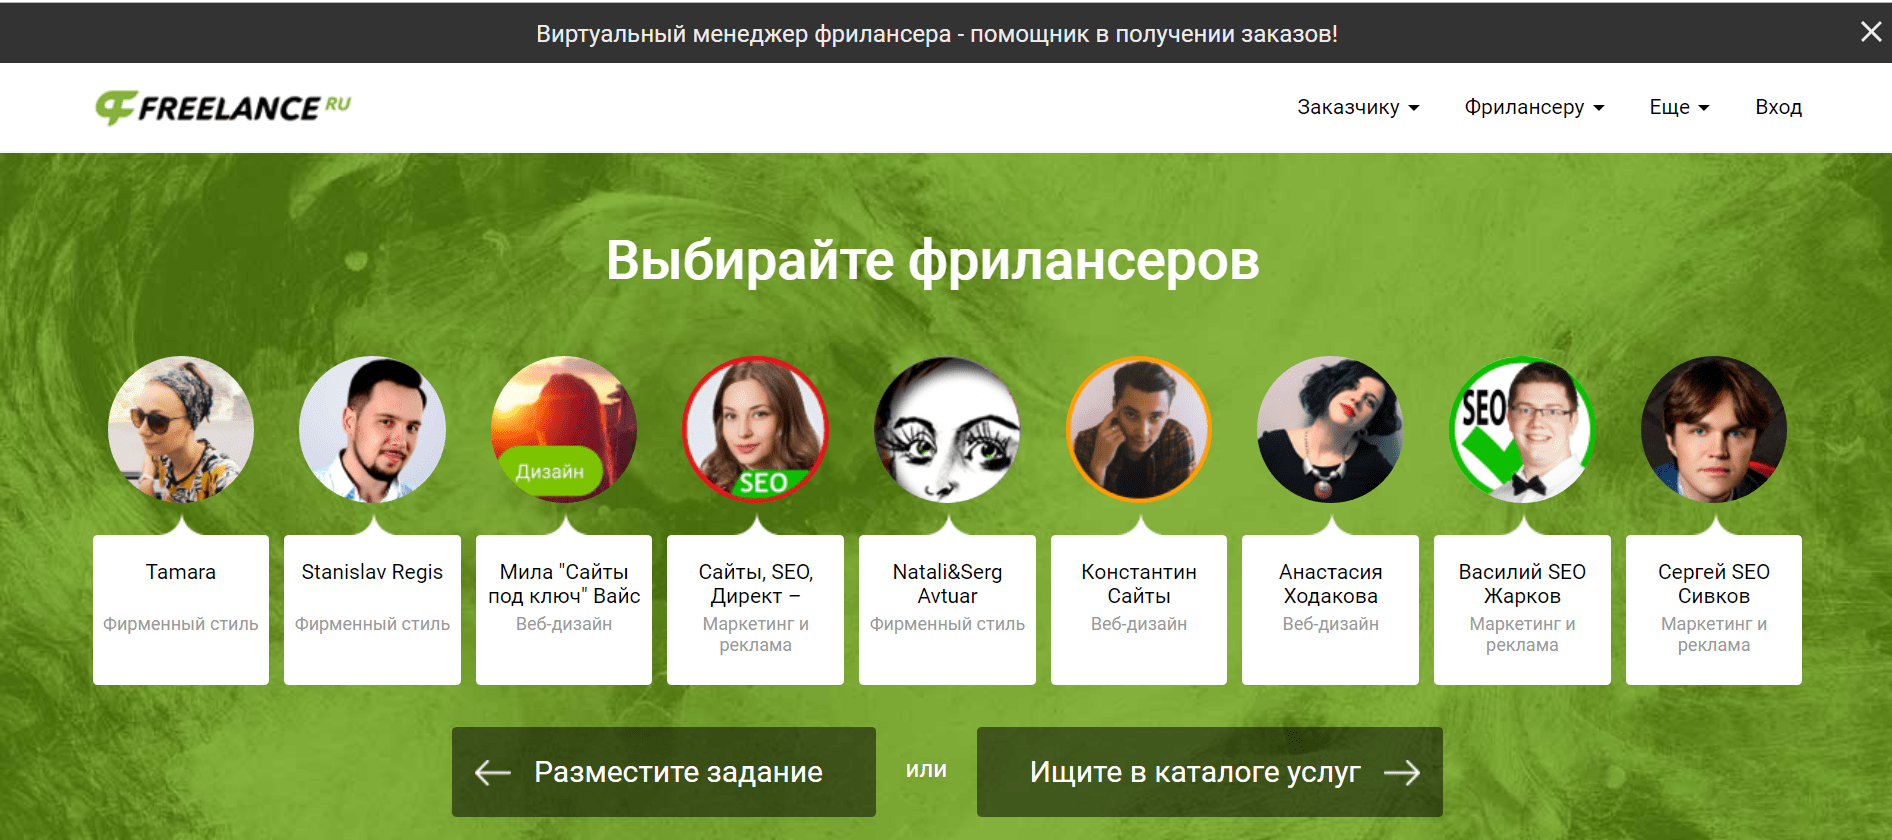
Task: Open Василий SEO Жарков checkmark avatar
Action: pos(1522,429)
